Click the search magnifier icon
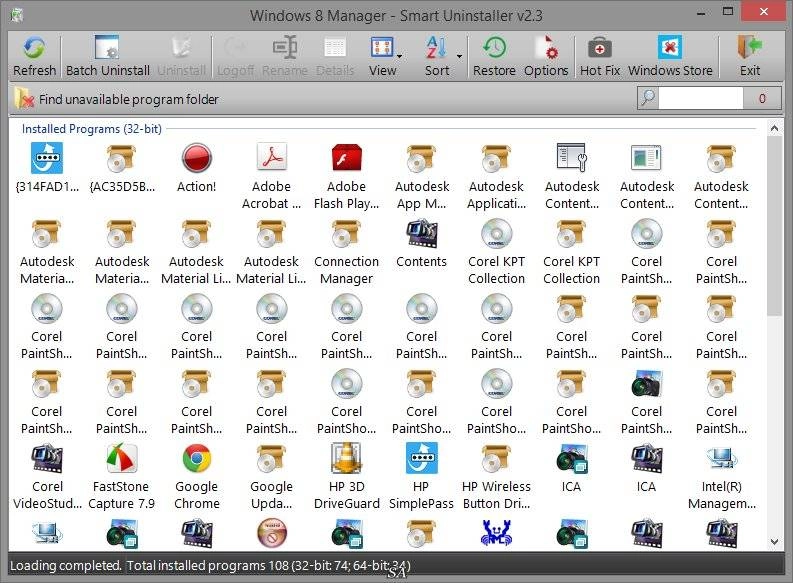 click(x=648, y=98)
